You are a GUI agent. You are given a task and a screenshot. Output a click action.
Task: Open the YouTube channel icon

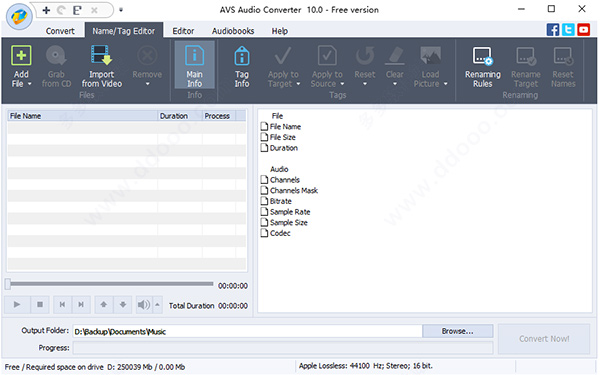(584, 29)
